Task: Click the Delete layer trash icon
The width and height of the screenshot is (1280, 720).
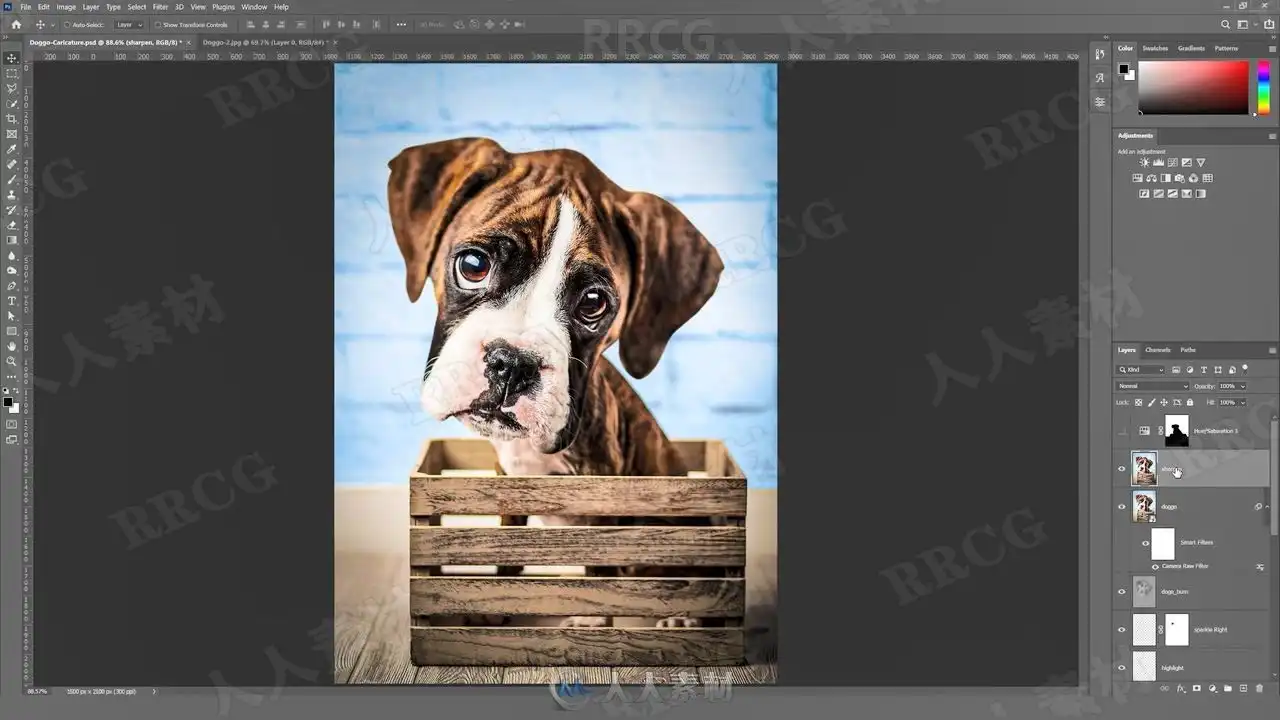Action: point(1259,688)
